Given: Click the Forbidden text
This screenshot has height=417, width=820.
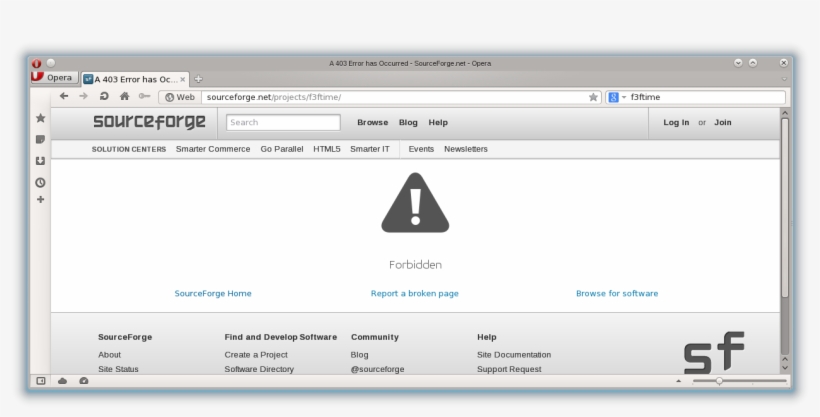Looking at the screenshot, I should point(415,265).
